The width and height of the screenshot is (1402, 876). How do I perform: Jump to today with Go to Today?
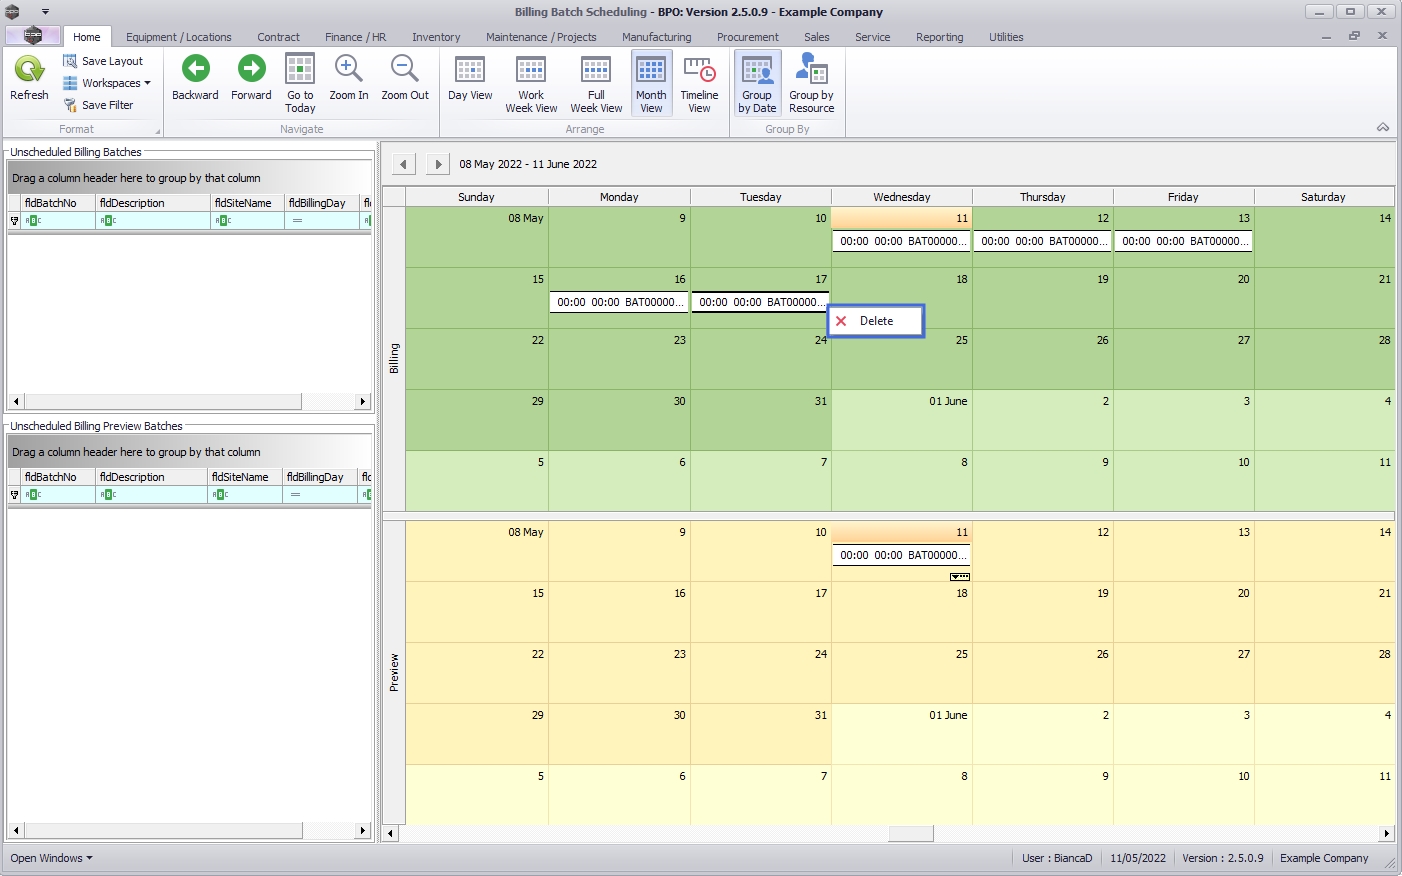300,84
